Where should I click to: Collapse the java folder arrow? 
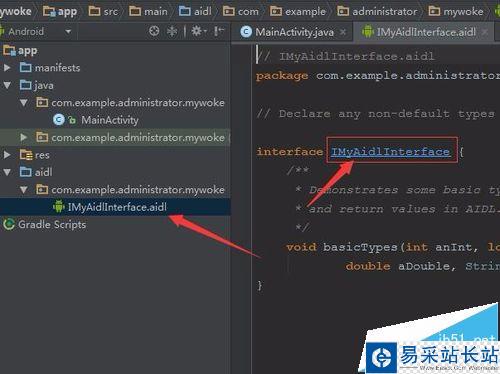7,85
